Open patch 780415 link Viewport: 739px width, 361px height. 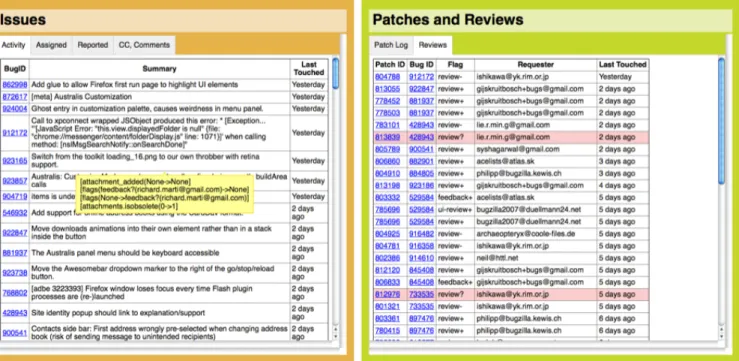(x=387, y=330)
